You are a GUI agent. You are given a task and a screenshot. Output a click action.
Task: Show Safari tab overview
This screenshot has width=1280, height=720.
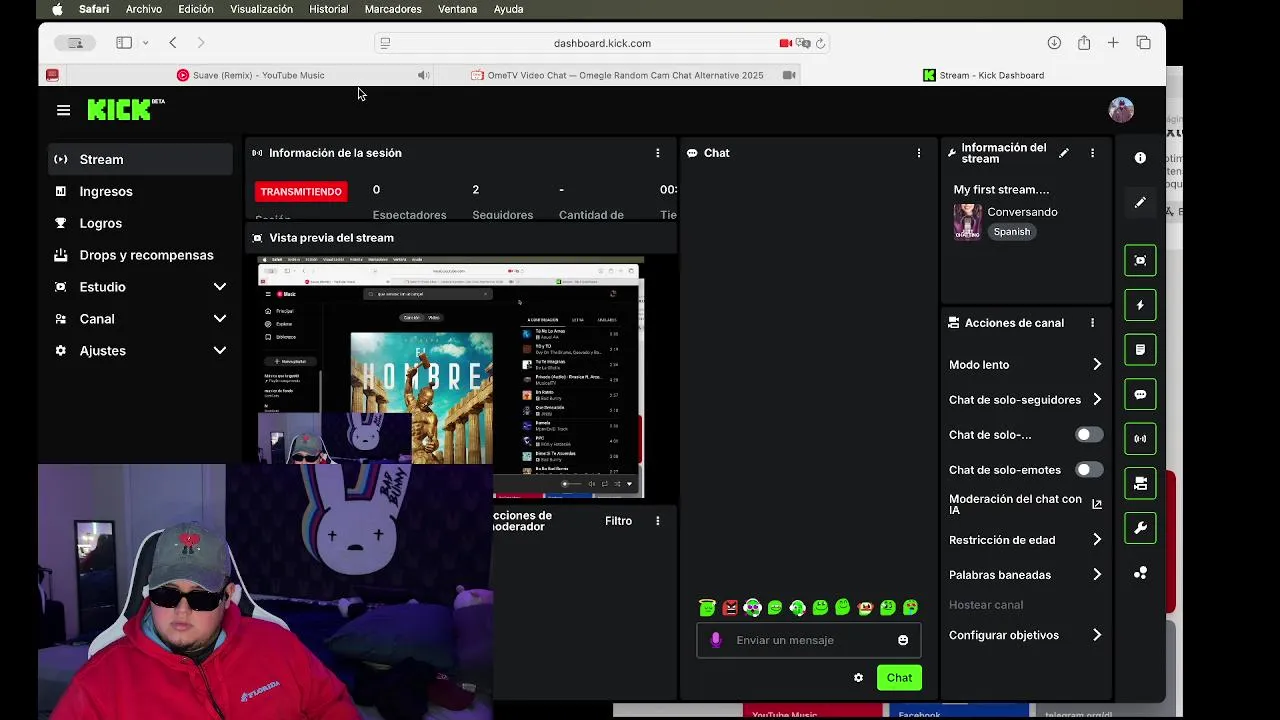click(x=1144, y=43)
